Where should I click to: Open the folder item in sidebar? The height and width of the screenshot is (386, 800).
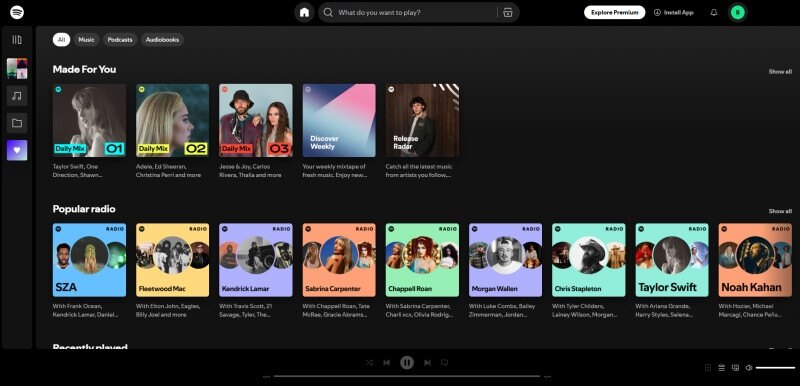pyautogui.click(x=17, y=123)
